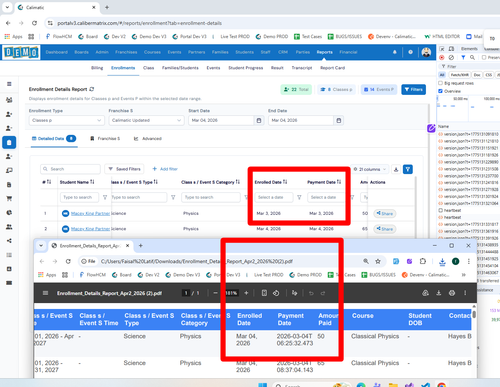Toggle the Preserve log checkbox in DevTools
Image resolution: width=500 pixels, height=387 pixels.
tap(484, 57)
